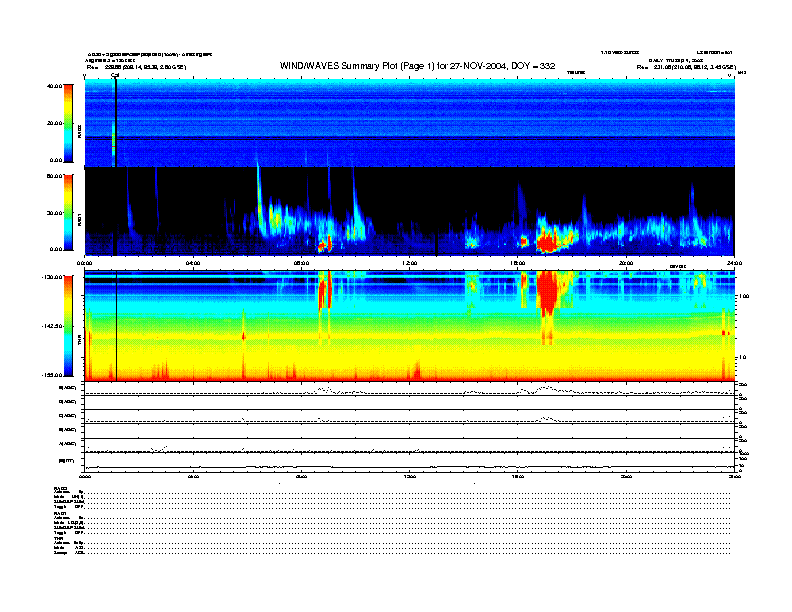
Task: Select the 20:00 time axis label
Action: click(x=626, y=262)
